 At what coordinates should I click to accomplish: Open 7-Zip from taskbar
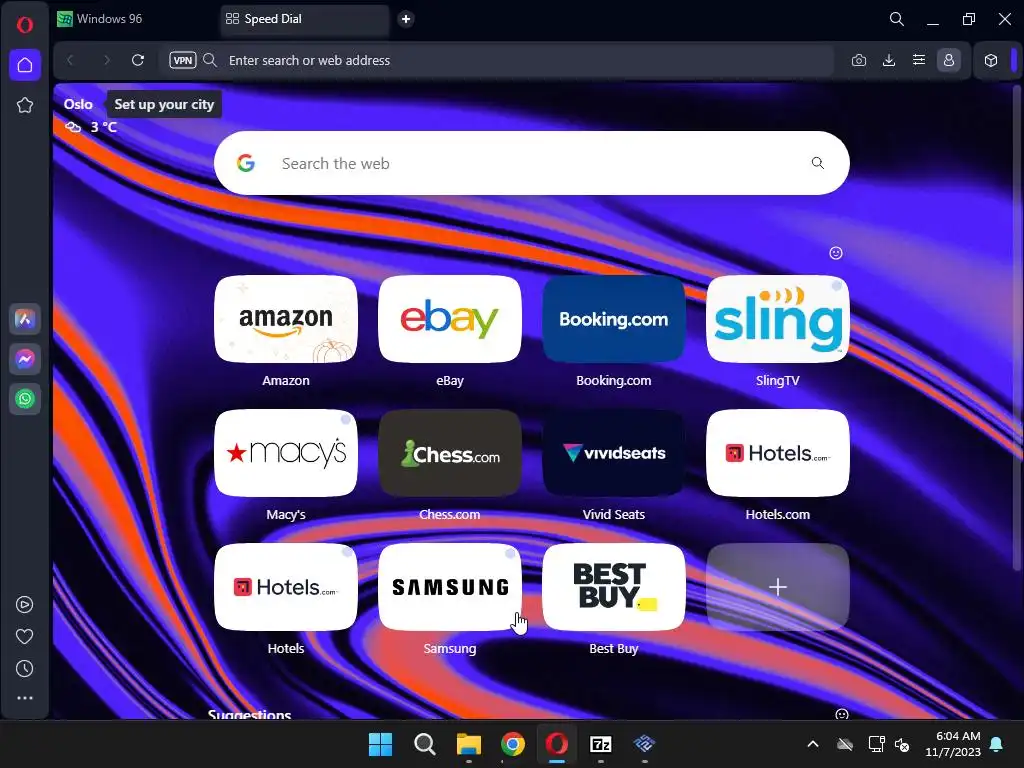pyautogui.click(x=601, y=744)
